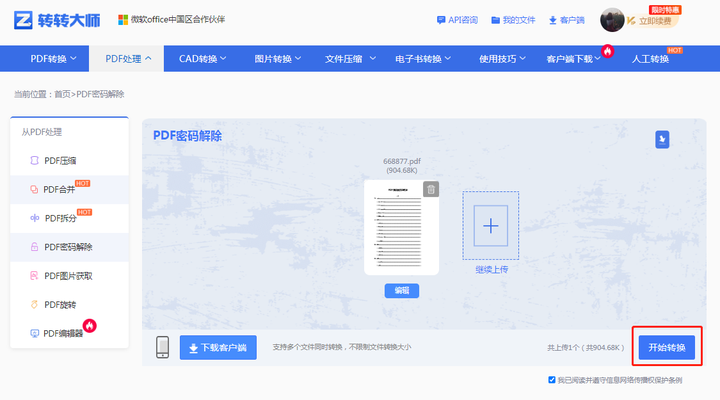The height and width of the screenshot is (400, 720).
Task: Select PDF拆分 in the sidebar
Action: [69, 218]
